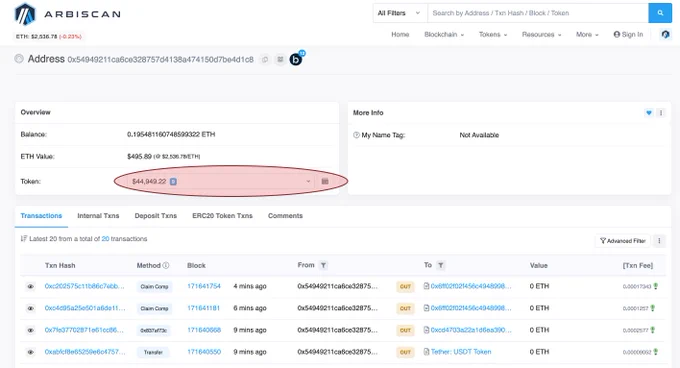Preview transaction 0xc4d95a25e501a6de11 via eye icon
This screenshot has height=368, width=680.
[x=30, y=308]
